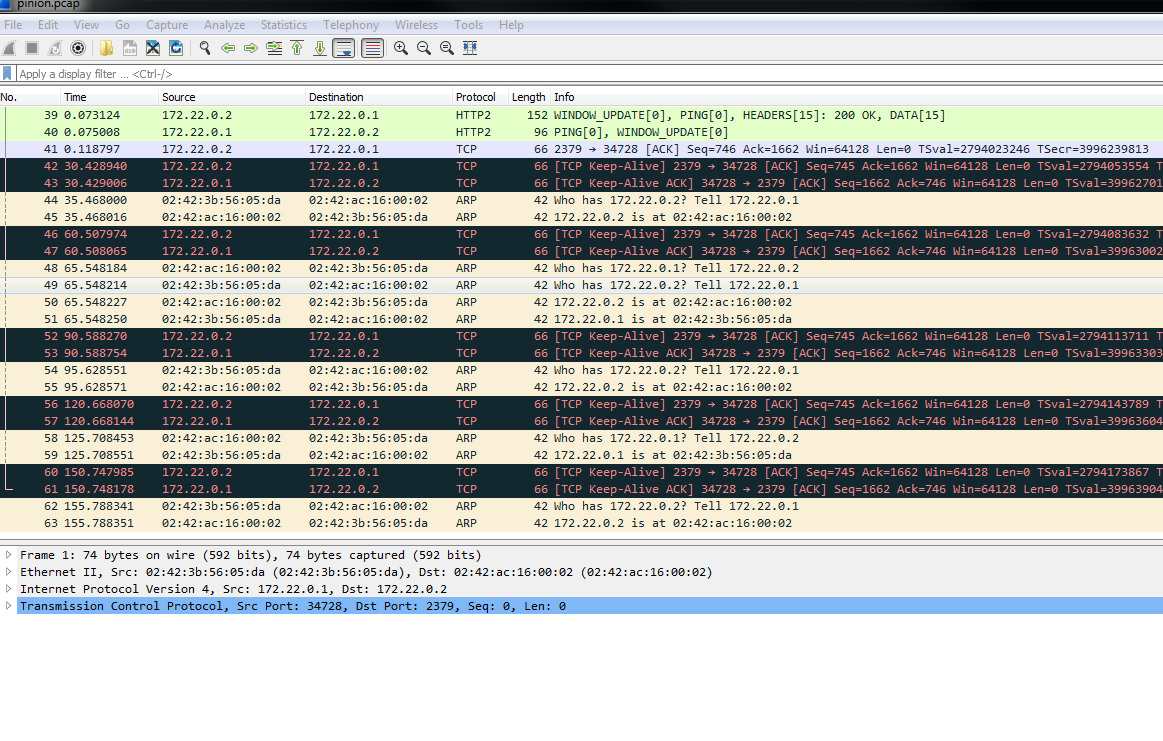Find a packet using the magnifier icon
The width and height of the screenshot is (1163, 741).
[202, 47]
